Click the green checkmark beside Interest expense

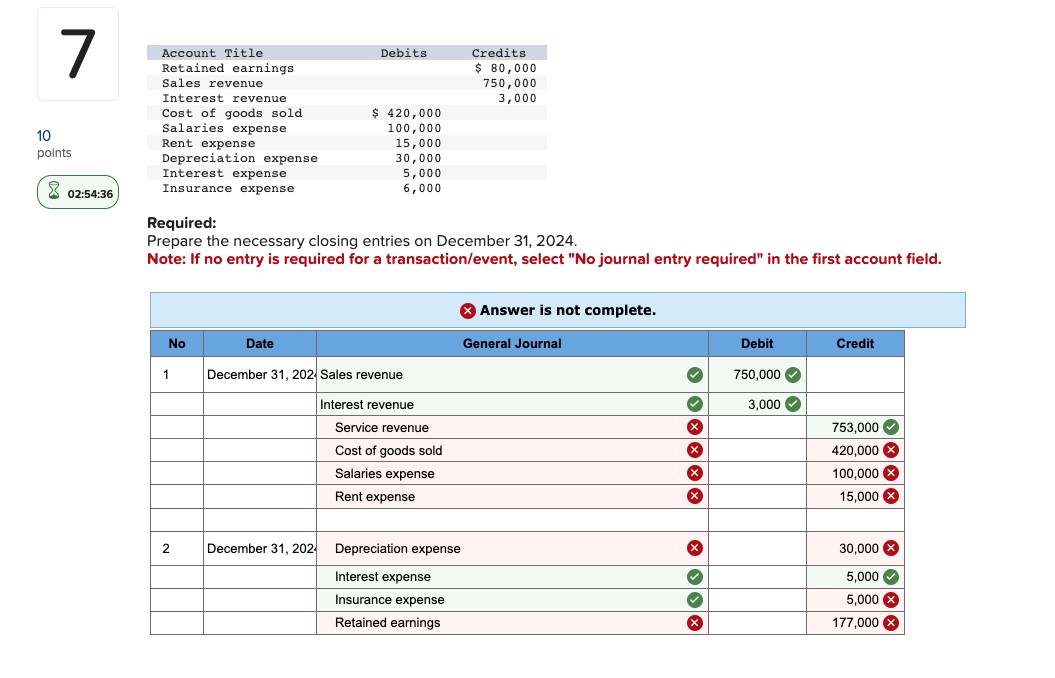(693, 577)
